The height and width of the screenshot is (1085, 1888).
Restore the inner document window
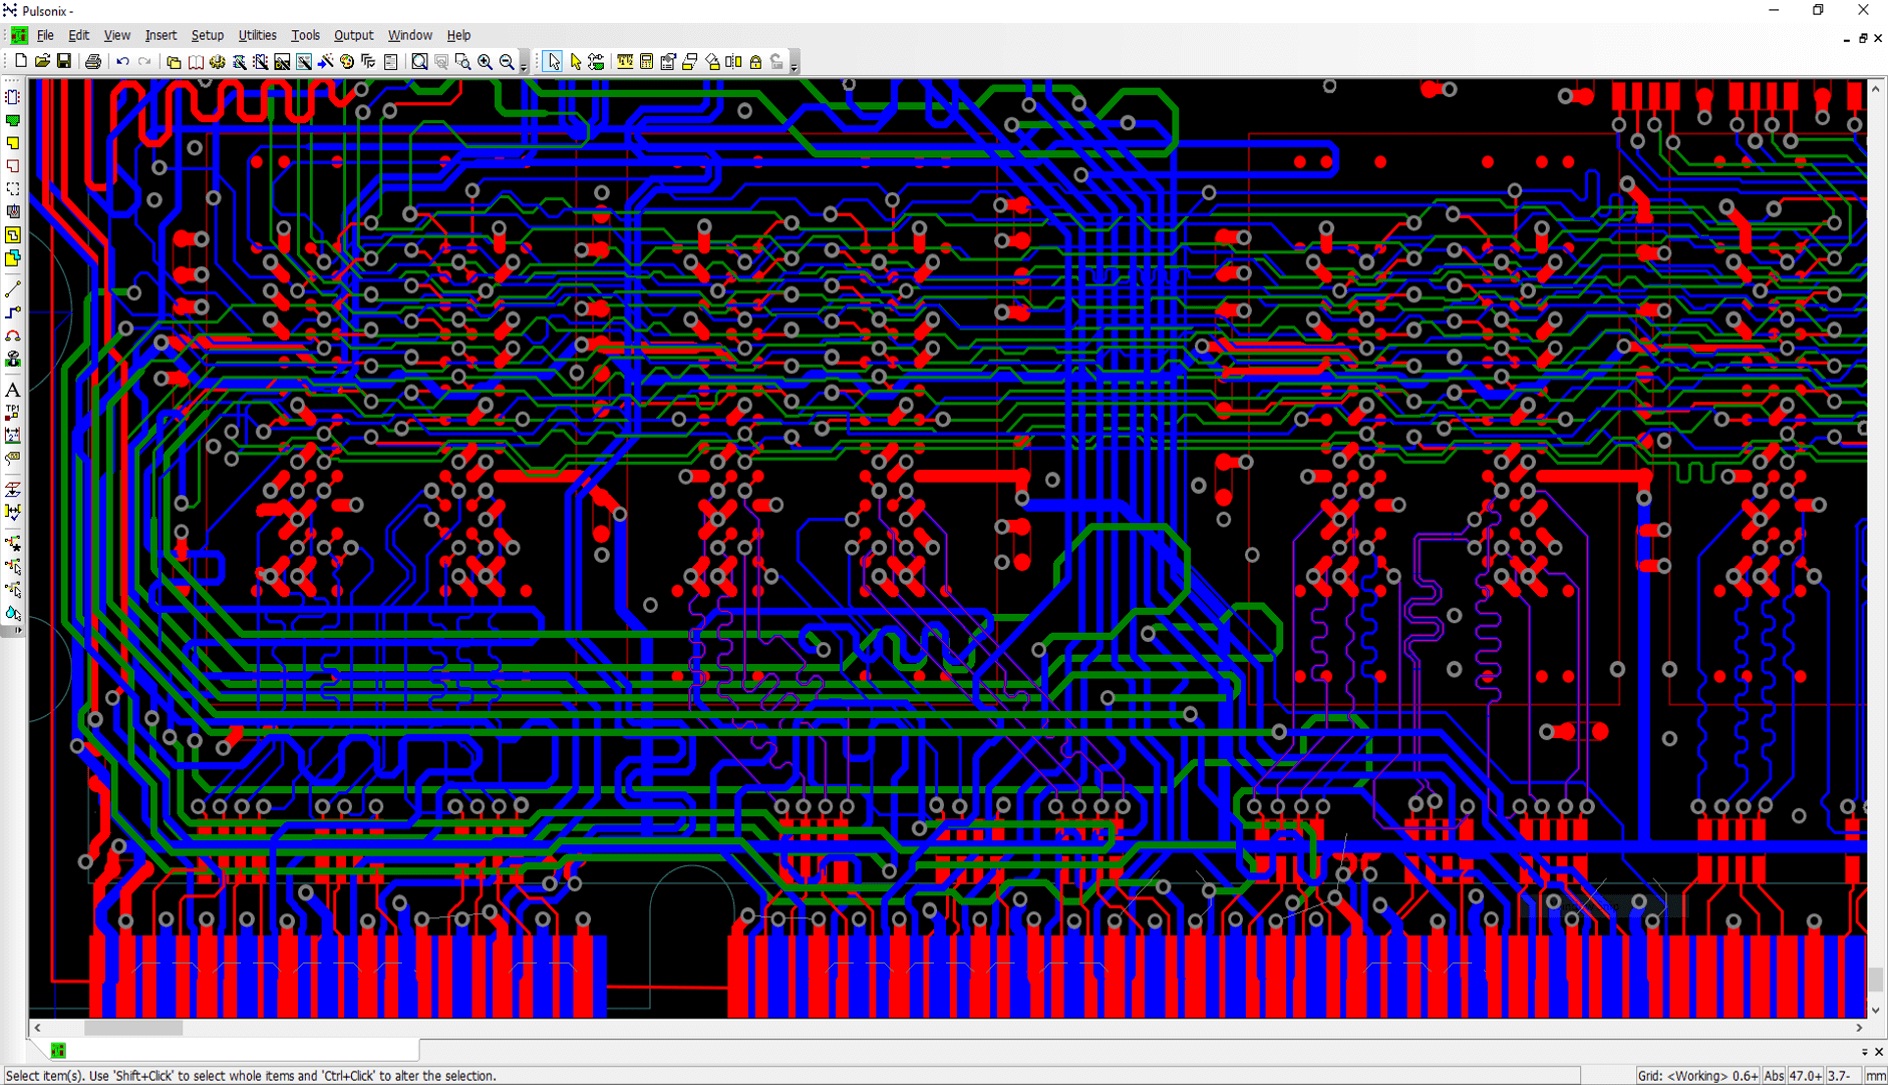pos(1862,38)
